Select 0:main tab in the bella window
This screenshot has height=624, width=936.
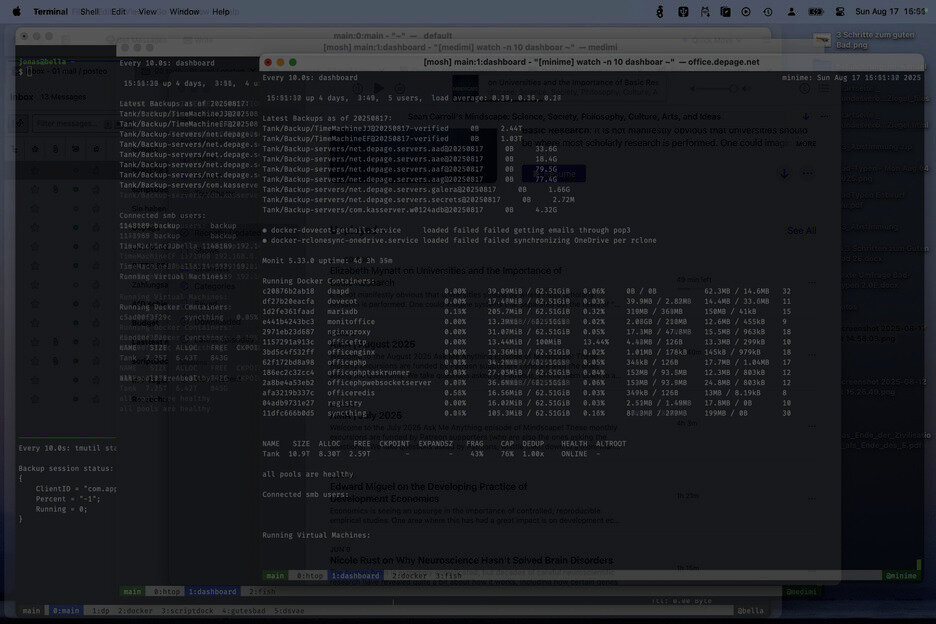[x=66, y=611]
